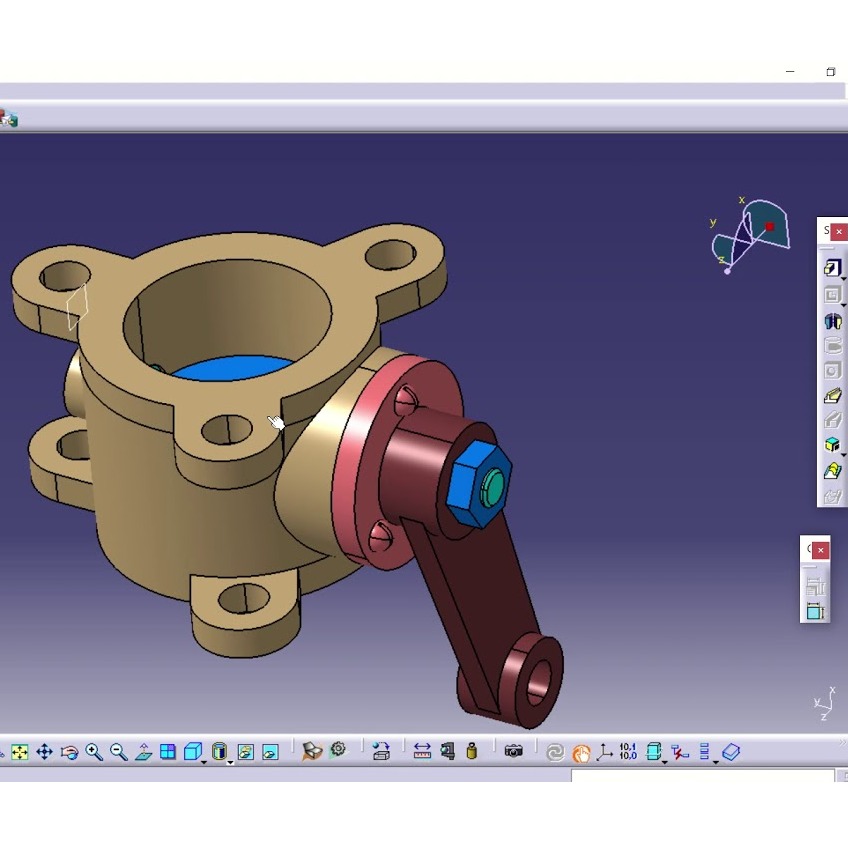Toggle the Multi-View window layout icon
Viewport: 848px width, 848px height.
pyautogui.click(x=168, y=752)
